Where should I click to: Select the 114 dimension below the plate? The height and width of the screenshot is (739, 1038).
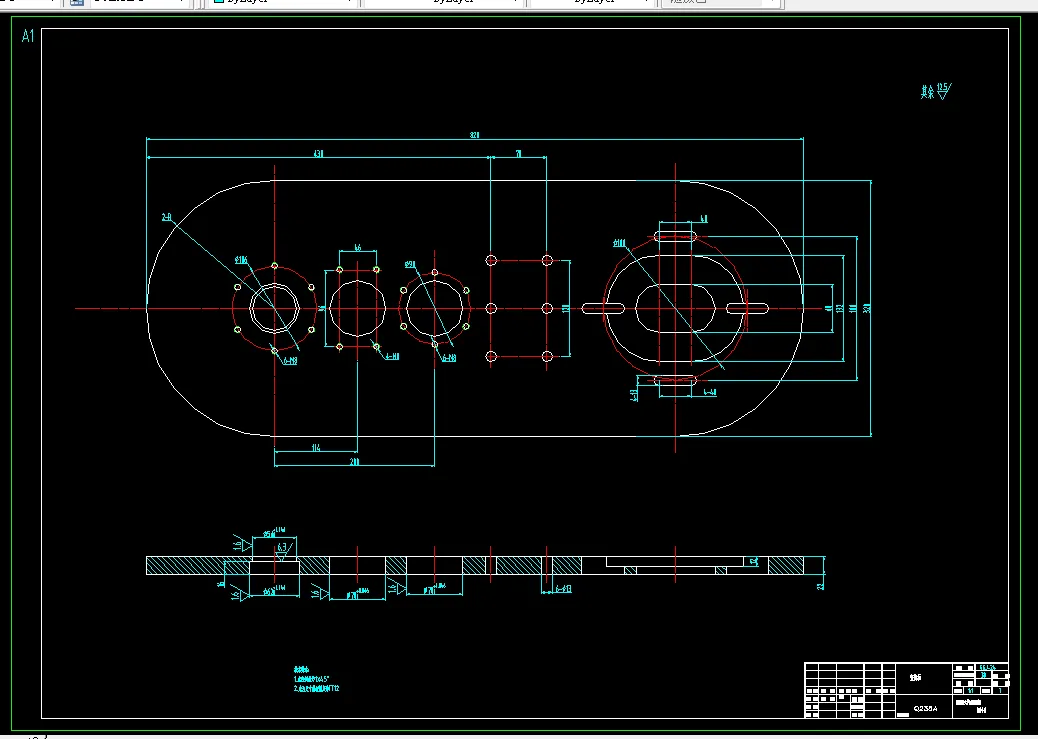pos(316,448)
